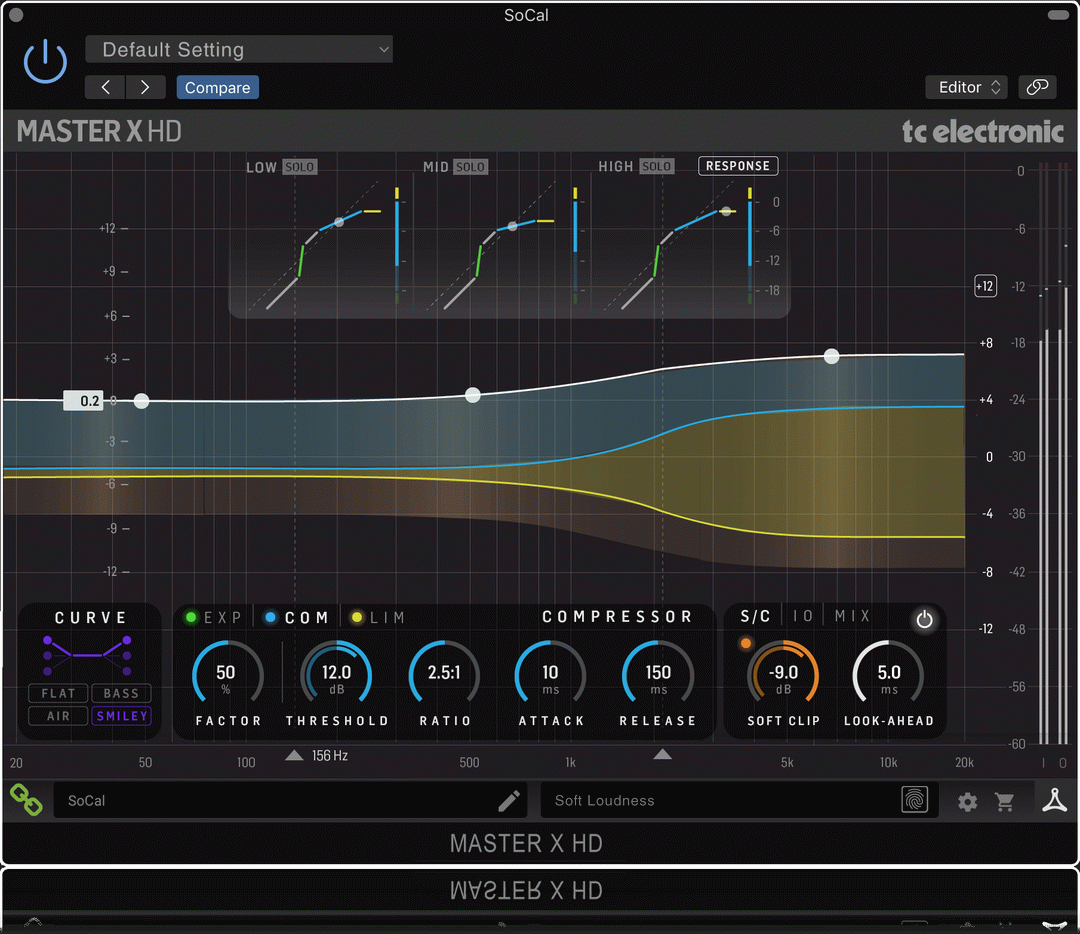This screenshot has height=934, width=1080.
Task: Switch to the MIX tab
Action: (x=852, y=617)
